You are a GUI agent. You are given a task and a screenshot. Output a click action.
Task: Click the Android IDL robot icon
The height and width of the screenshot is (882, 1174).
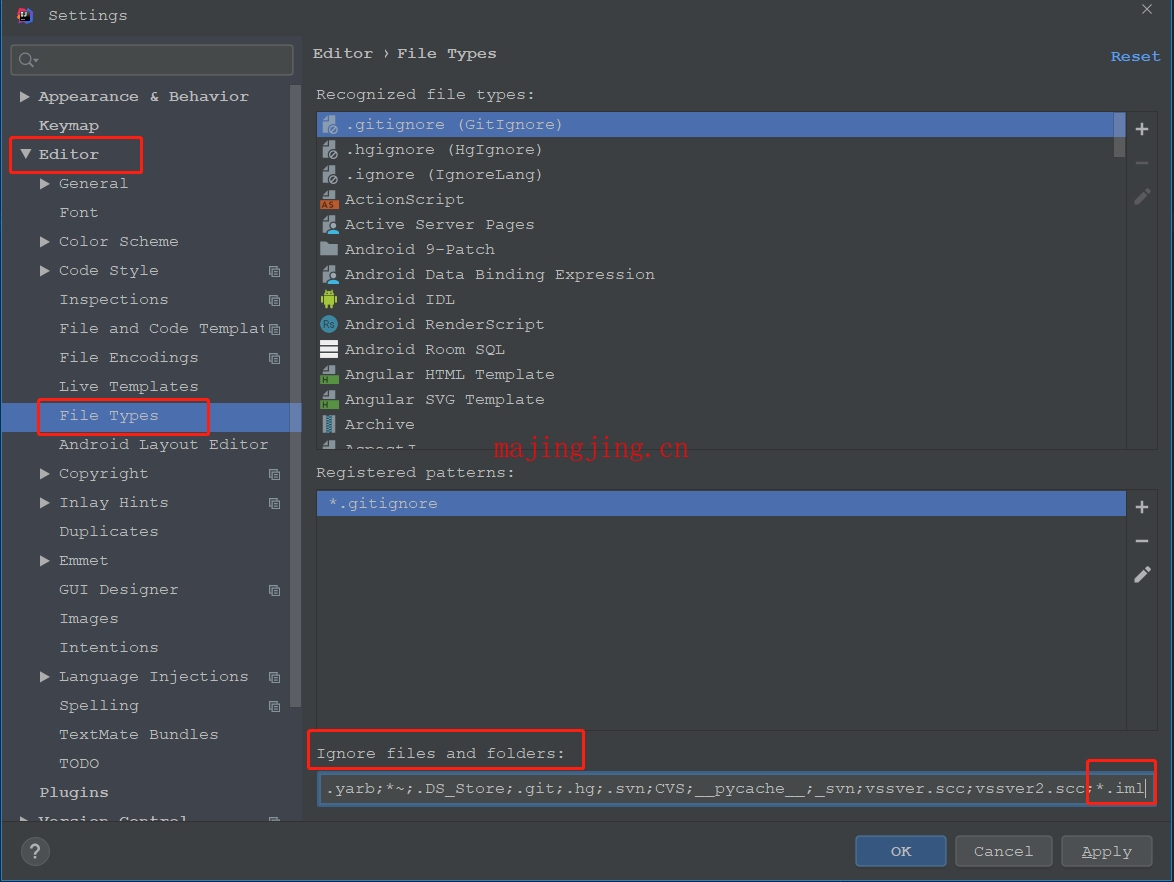[329, 299]
